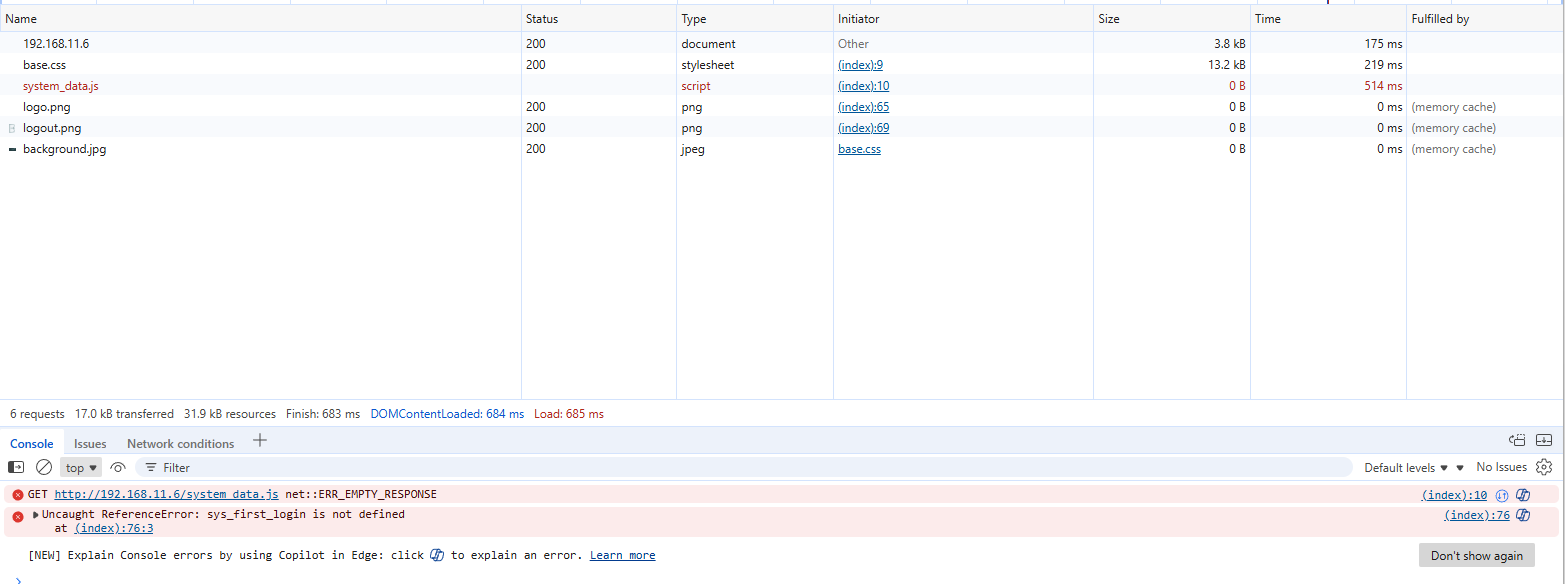Viewport: 1565px width, 584px height.
Task: Open the base.css initiator link
Action: click(859, 148)
